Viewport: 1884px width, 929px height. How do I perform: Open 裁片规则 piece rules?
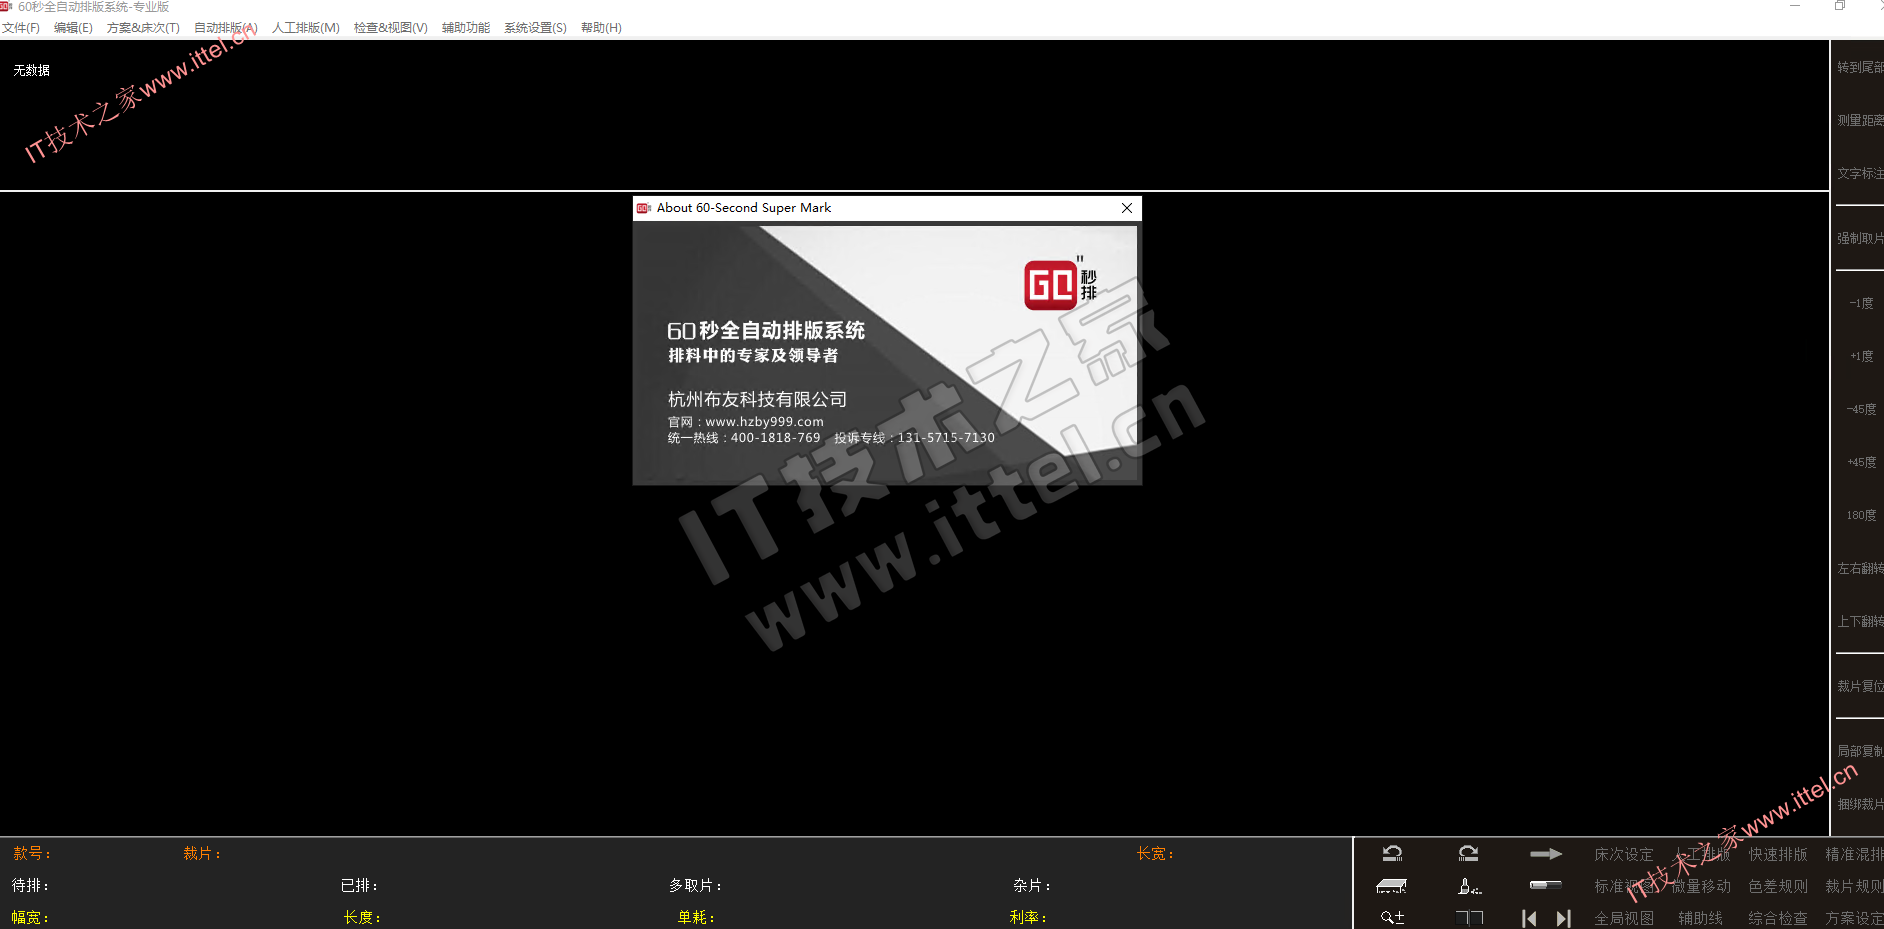1854,886
